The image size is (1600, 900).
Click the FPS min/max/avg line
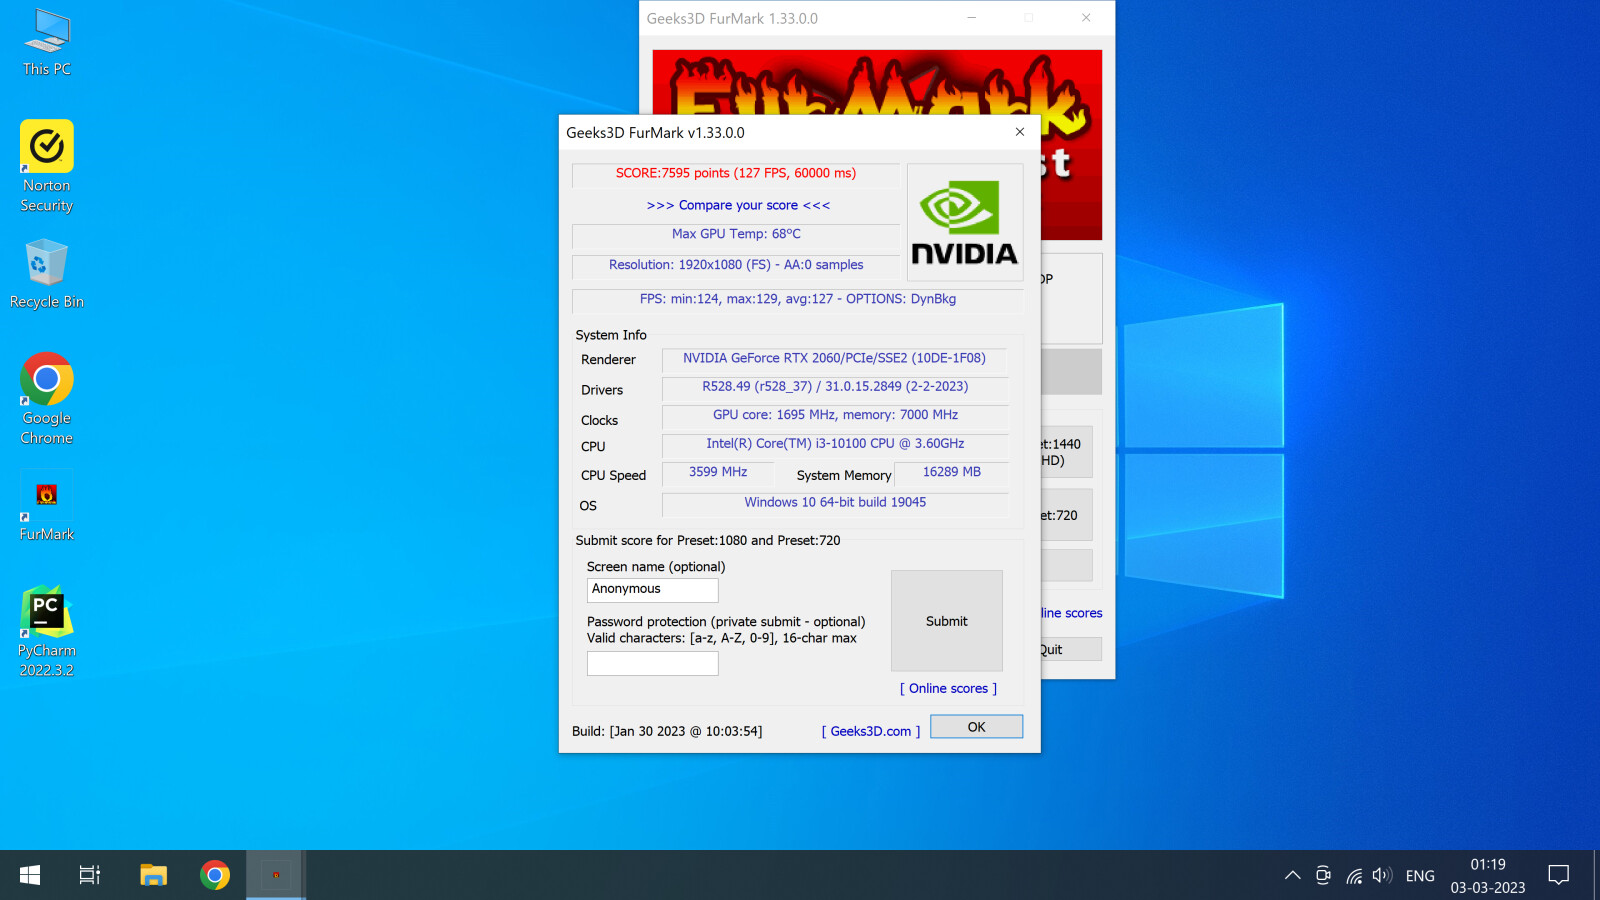(798, 299)
